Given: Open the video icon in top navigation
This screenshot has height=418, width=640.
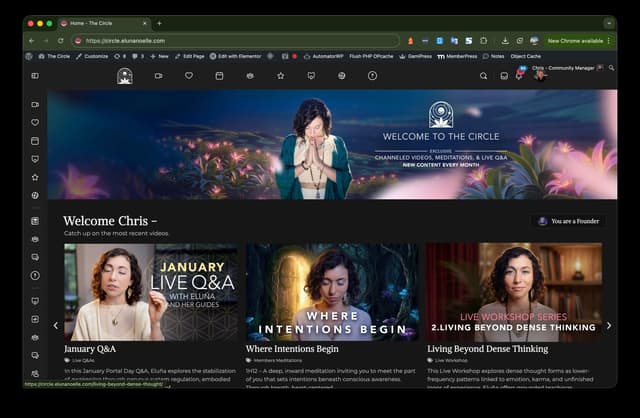Looking at the screenshot, I should 158,76.
